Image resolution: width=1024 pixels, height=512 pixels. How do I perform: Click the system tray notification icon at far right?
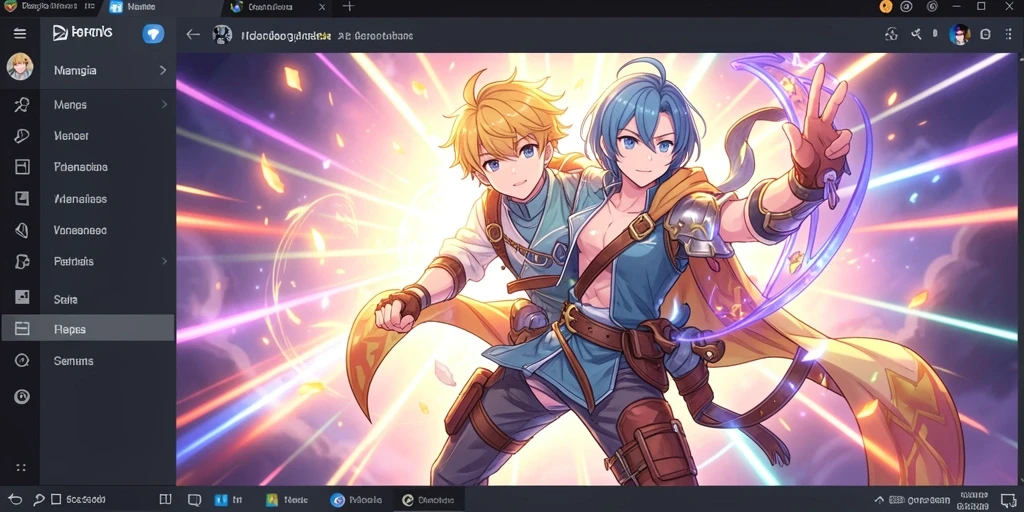1008,500
